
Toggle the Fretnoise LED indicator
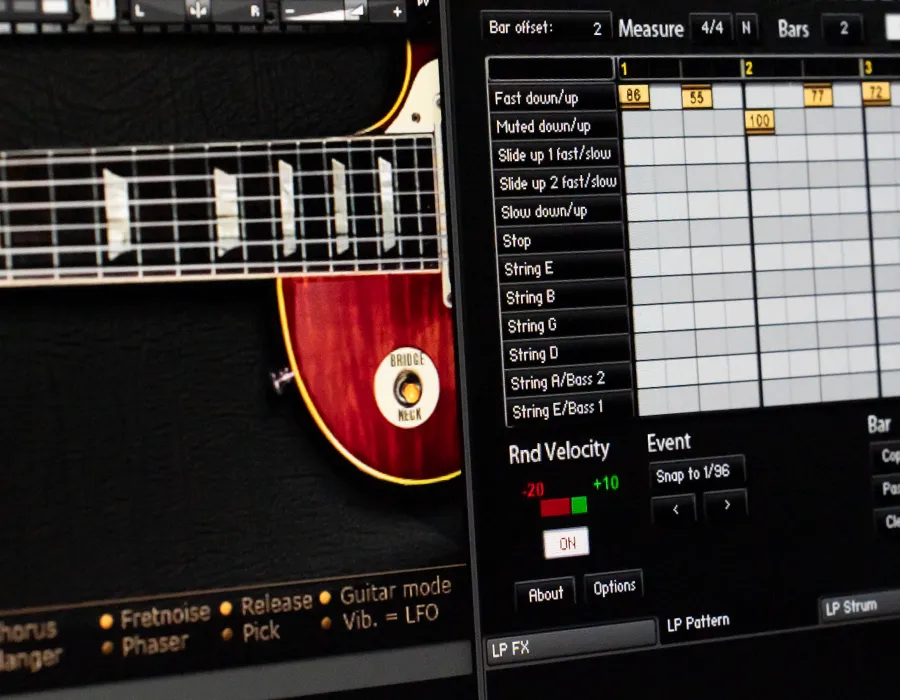106,621
